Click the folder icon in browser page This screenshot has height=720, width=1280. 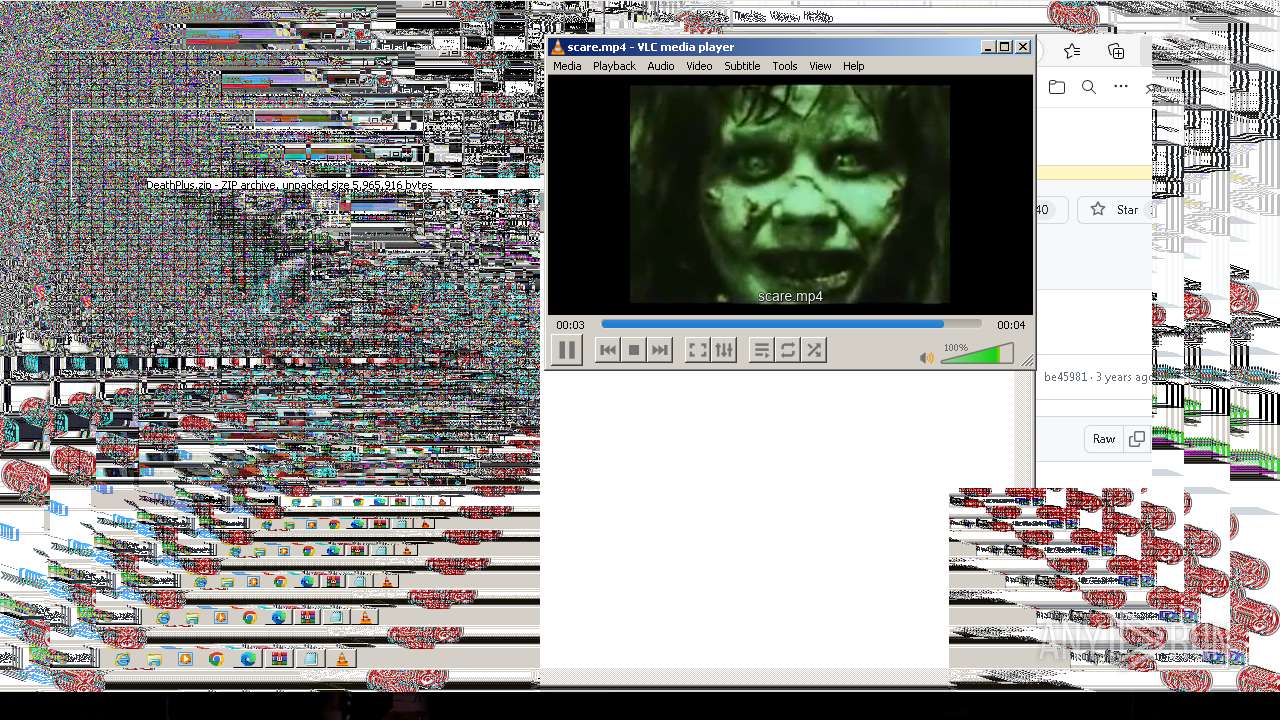coord(1057,87)
